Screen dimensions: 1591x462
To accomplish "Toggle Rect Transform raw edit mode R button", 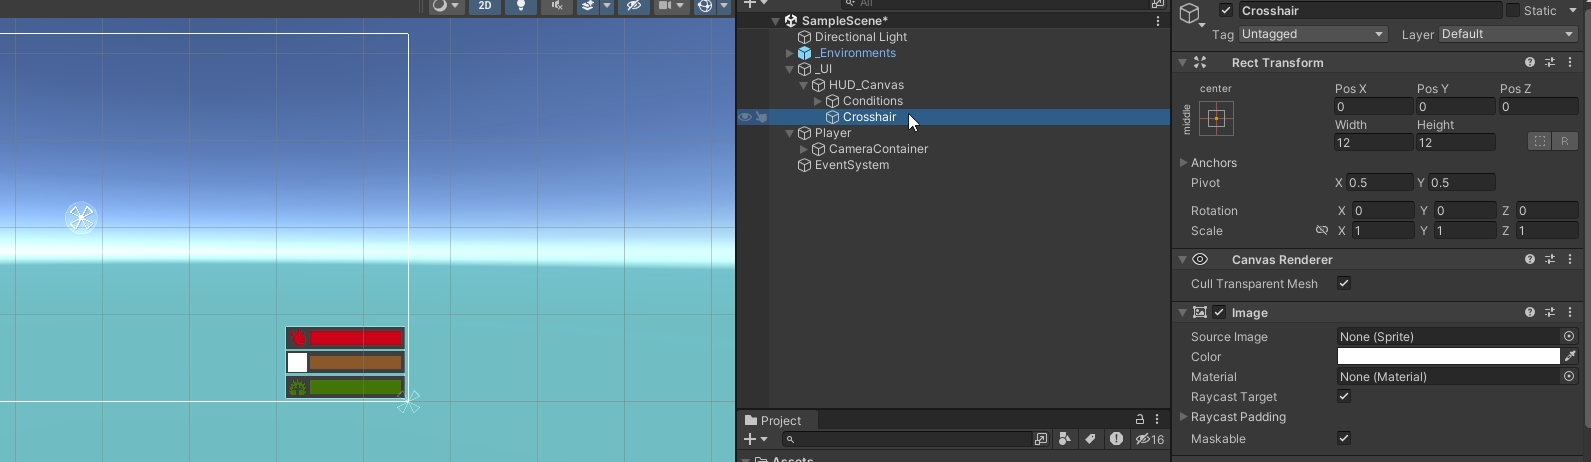I will tap(1565, 141).
